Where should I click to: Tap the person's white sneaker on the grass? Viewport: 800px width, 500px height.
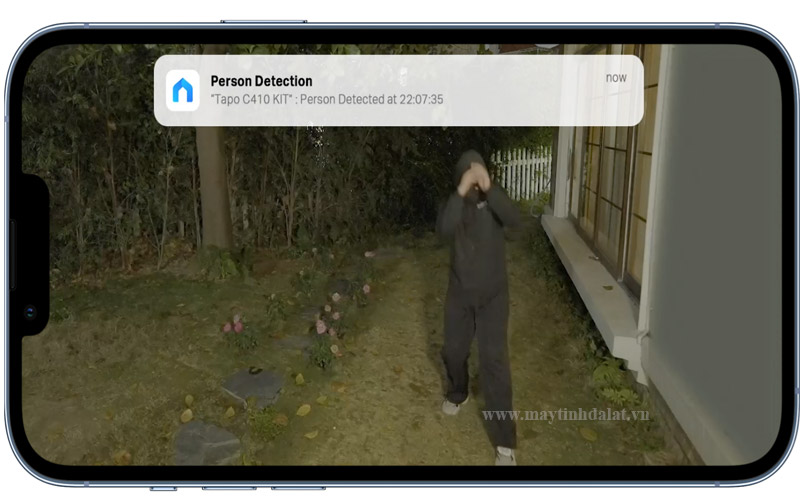(x=455, y=405)
